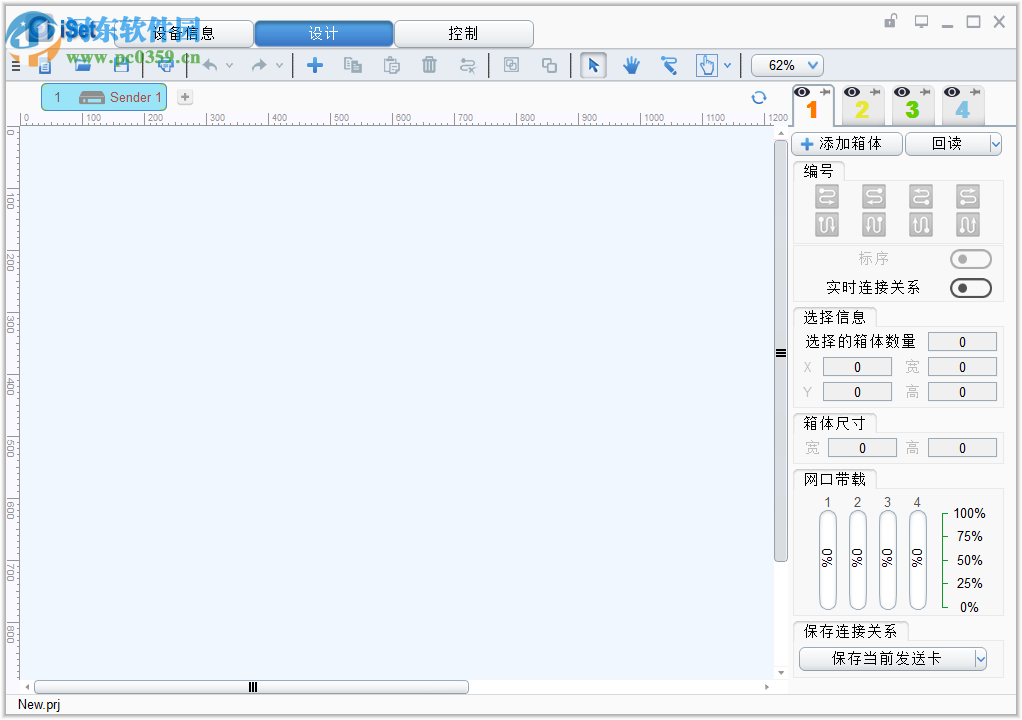Click the blue plus add icon in toolbar
Image resolution: width=1022 pixels, height=720 pixels.
[315, 65]
